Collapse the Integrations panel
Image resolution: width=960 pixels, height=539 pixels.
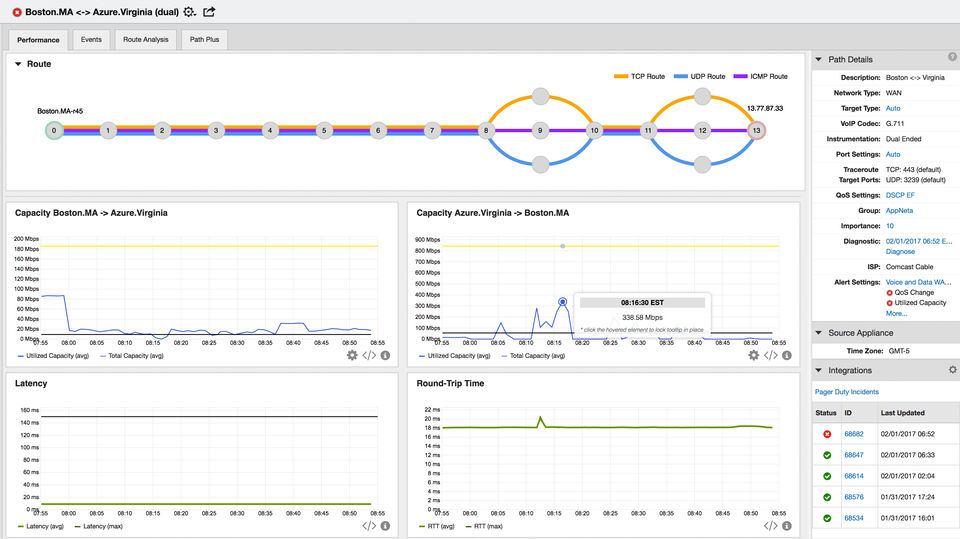(819, 370)
